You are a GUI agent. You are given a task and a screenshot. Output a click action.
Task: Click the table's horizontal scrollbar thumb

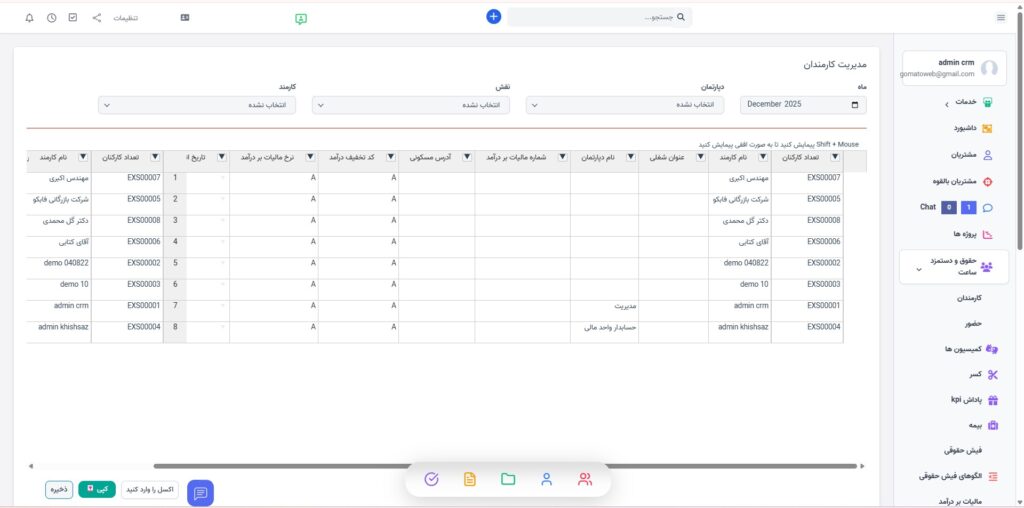click(505, 466)
